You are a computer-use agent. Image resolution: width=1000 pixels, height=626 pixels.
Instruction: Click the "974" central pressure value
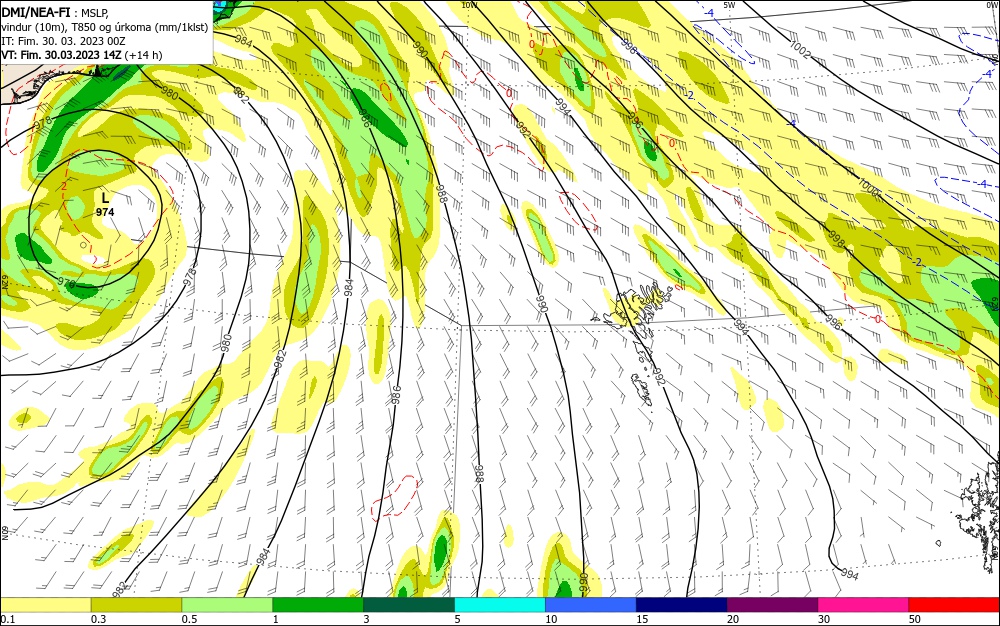coord(105,212)
